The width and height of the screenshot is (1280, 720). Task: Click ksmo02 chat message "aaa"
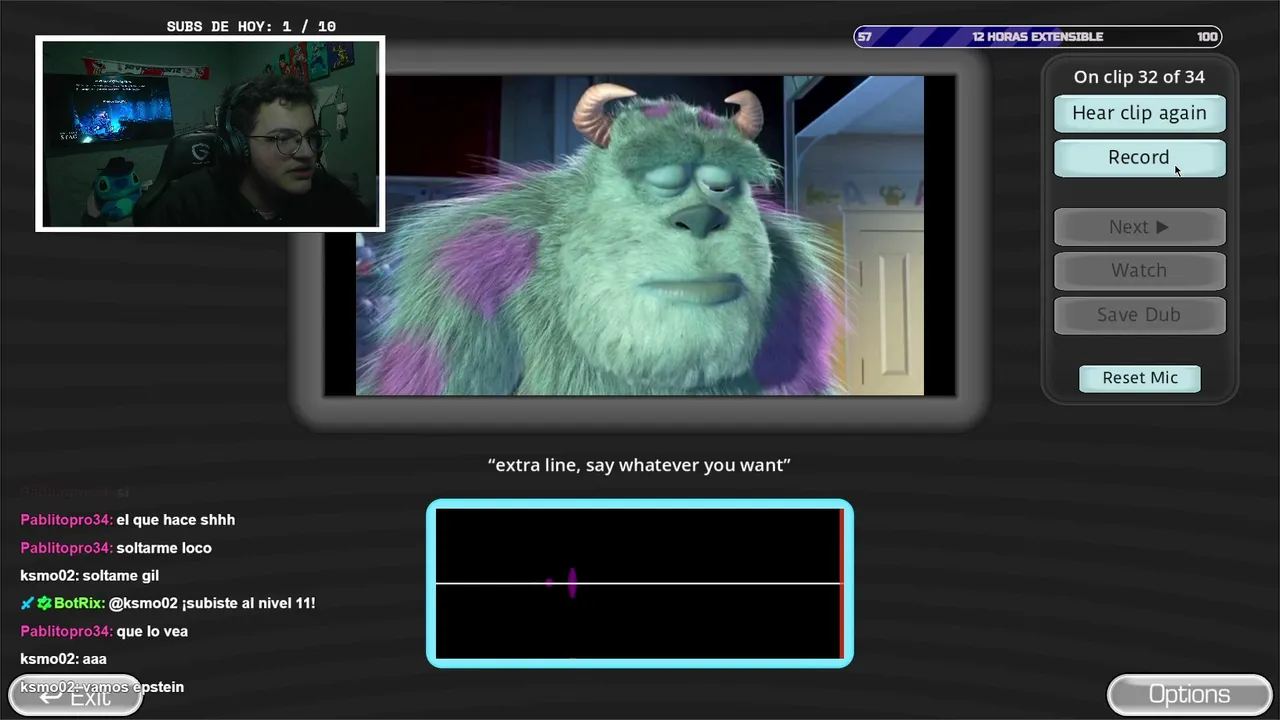(x=95, y=659)
